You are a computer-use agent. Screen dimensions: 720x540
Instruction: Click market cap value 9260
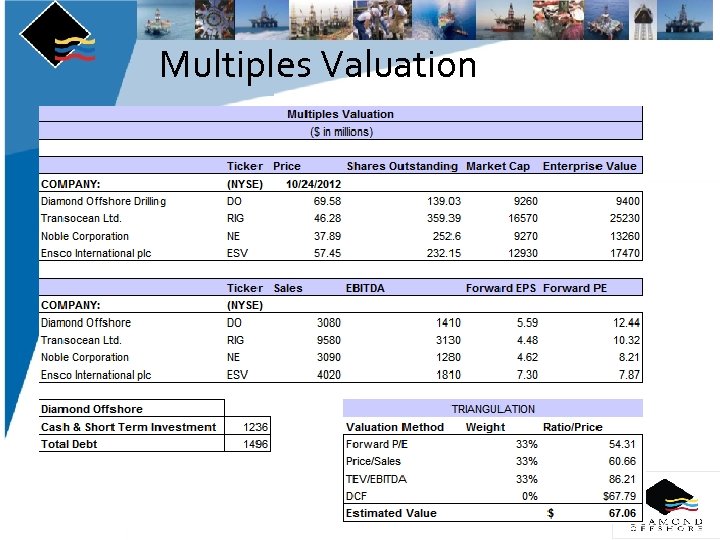(x=526, y=201)
